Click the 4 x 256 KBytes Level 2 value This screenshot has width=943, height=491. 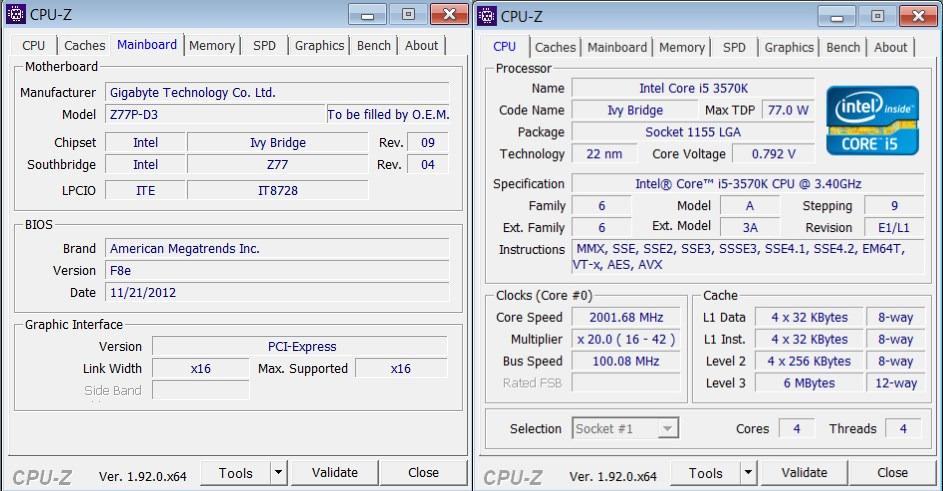[809, 361]
